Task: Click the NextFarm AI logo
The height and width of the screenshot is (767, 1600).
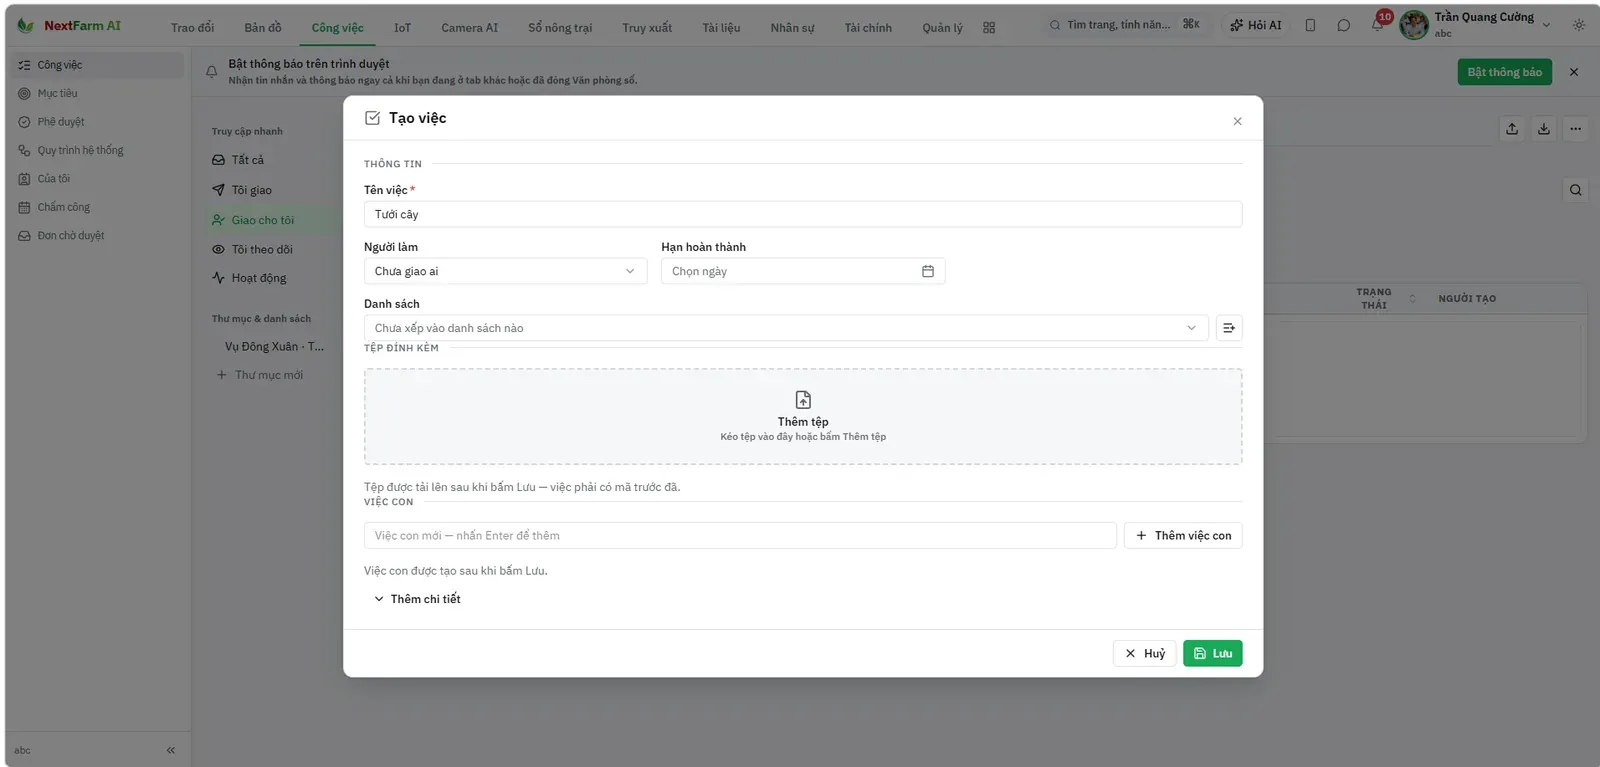Action: click(x=69, y=26)
